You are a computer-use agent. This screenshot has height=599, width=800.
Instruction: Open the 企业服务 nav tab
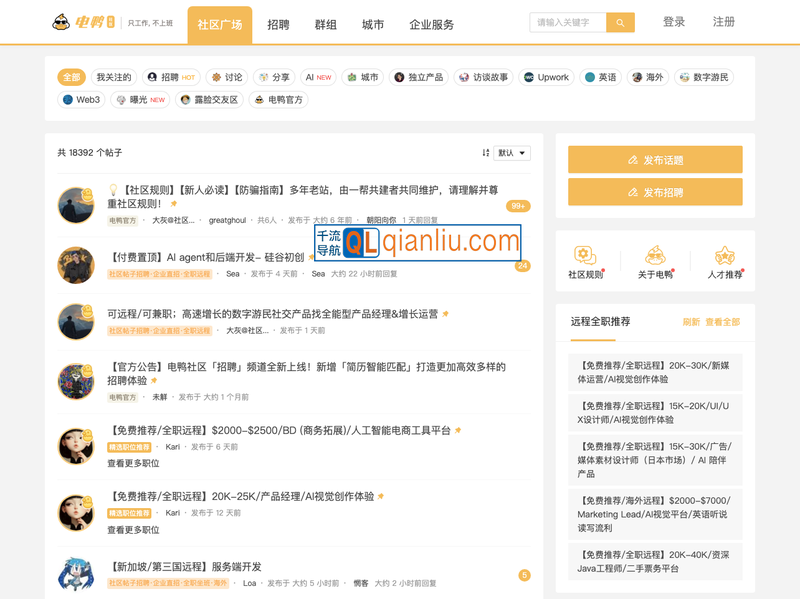pyautogui.click(x=431, y=24)
